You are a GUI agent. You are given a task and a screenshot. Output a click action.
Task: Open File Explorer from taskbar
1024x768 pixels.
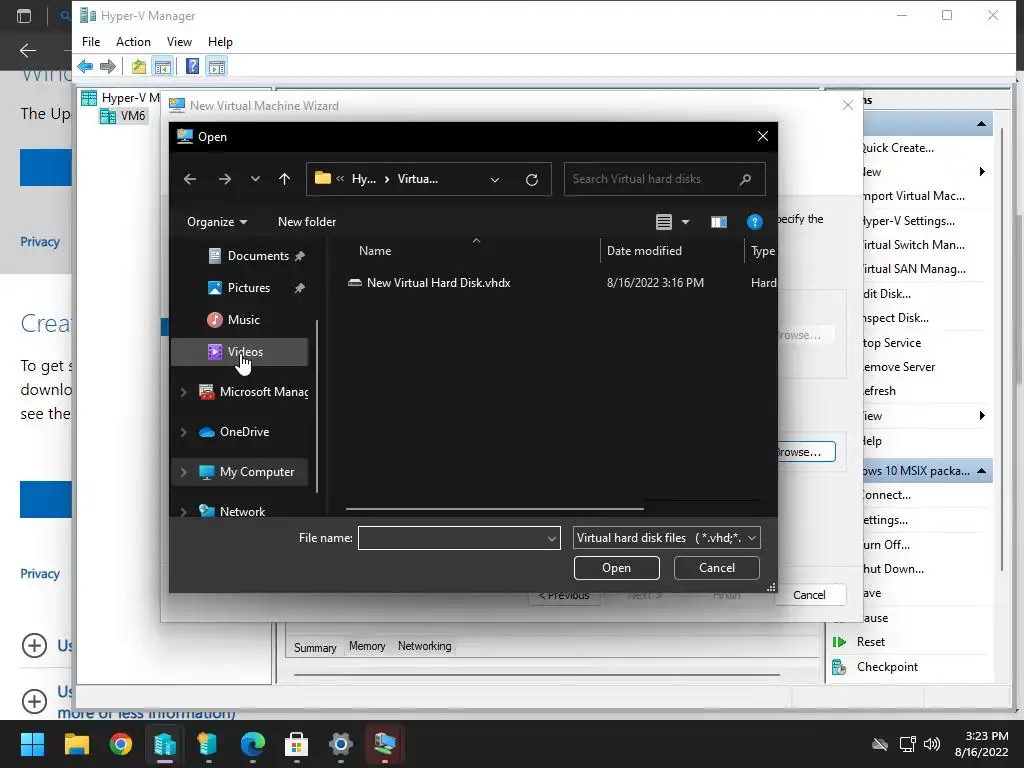click(x=76, y=744)
